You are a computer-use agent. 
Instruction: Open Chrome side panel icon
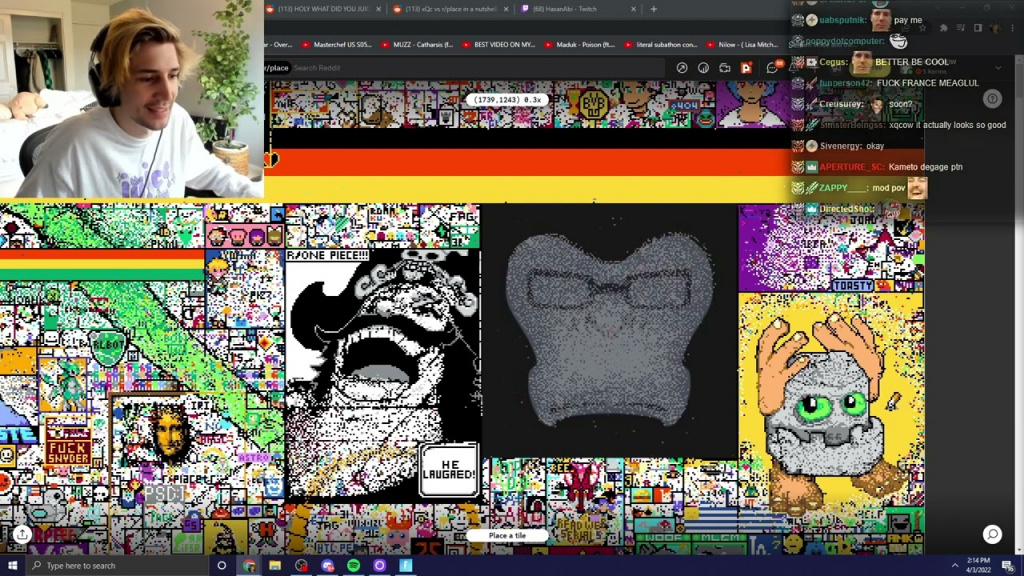point(978,28)
